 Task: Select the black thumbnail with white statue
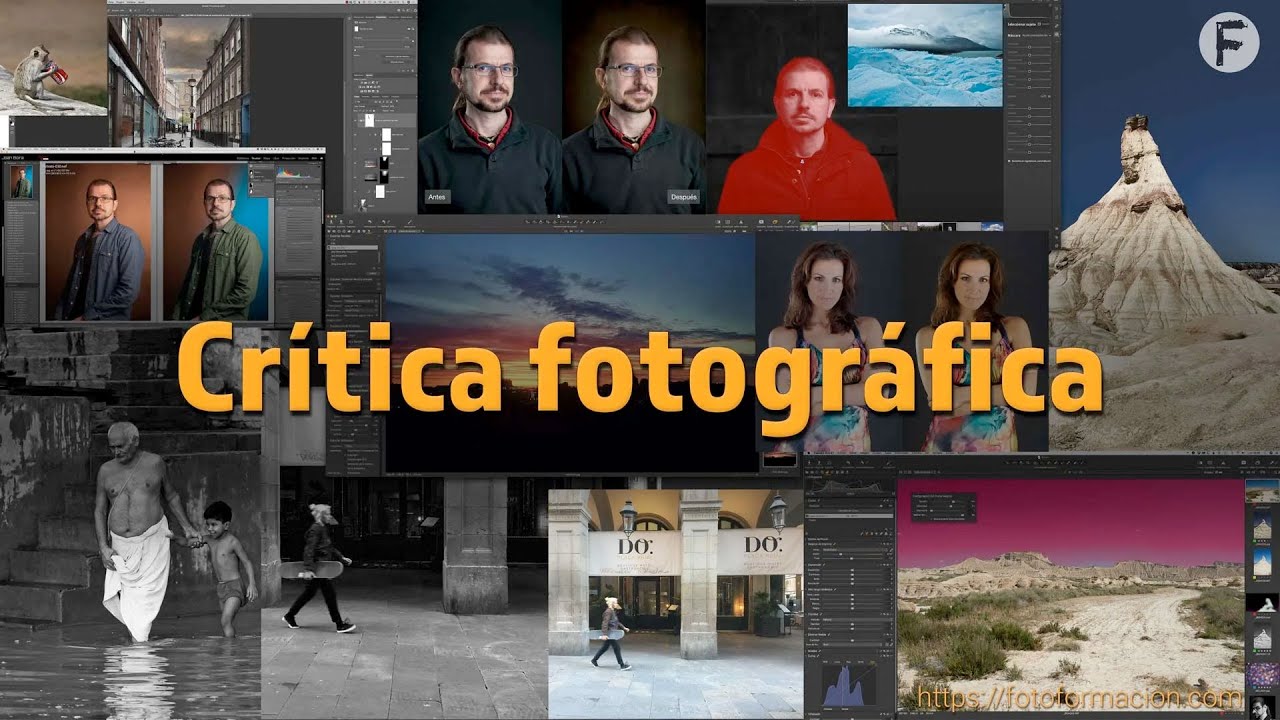pyautogui.click(x=1262, y=604)
